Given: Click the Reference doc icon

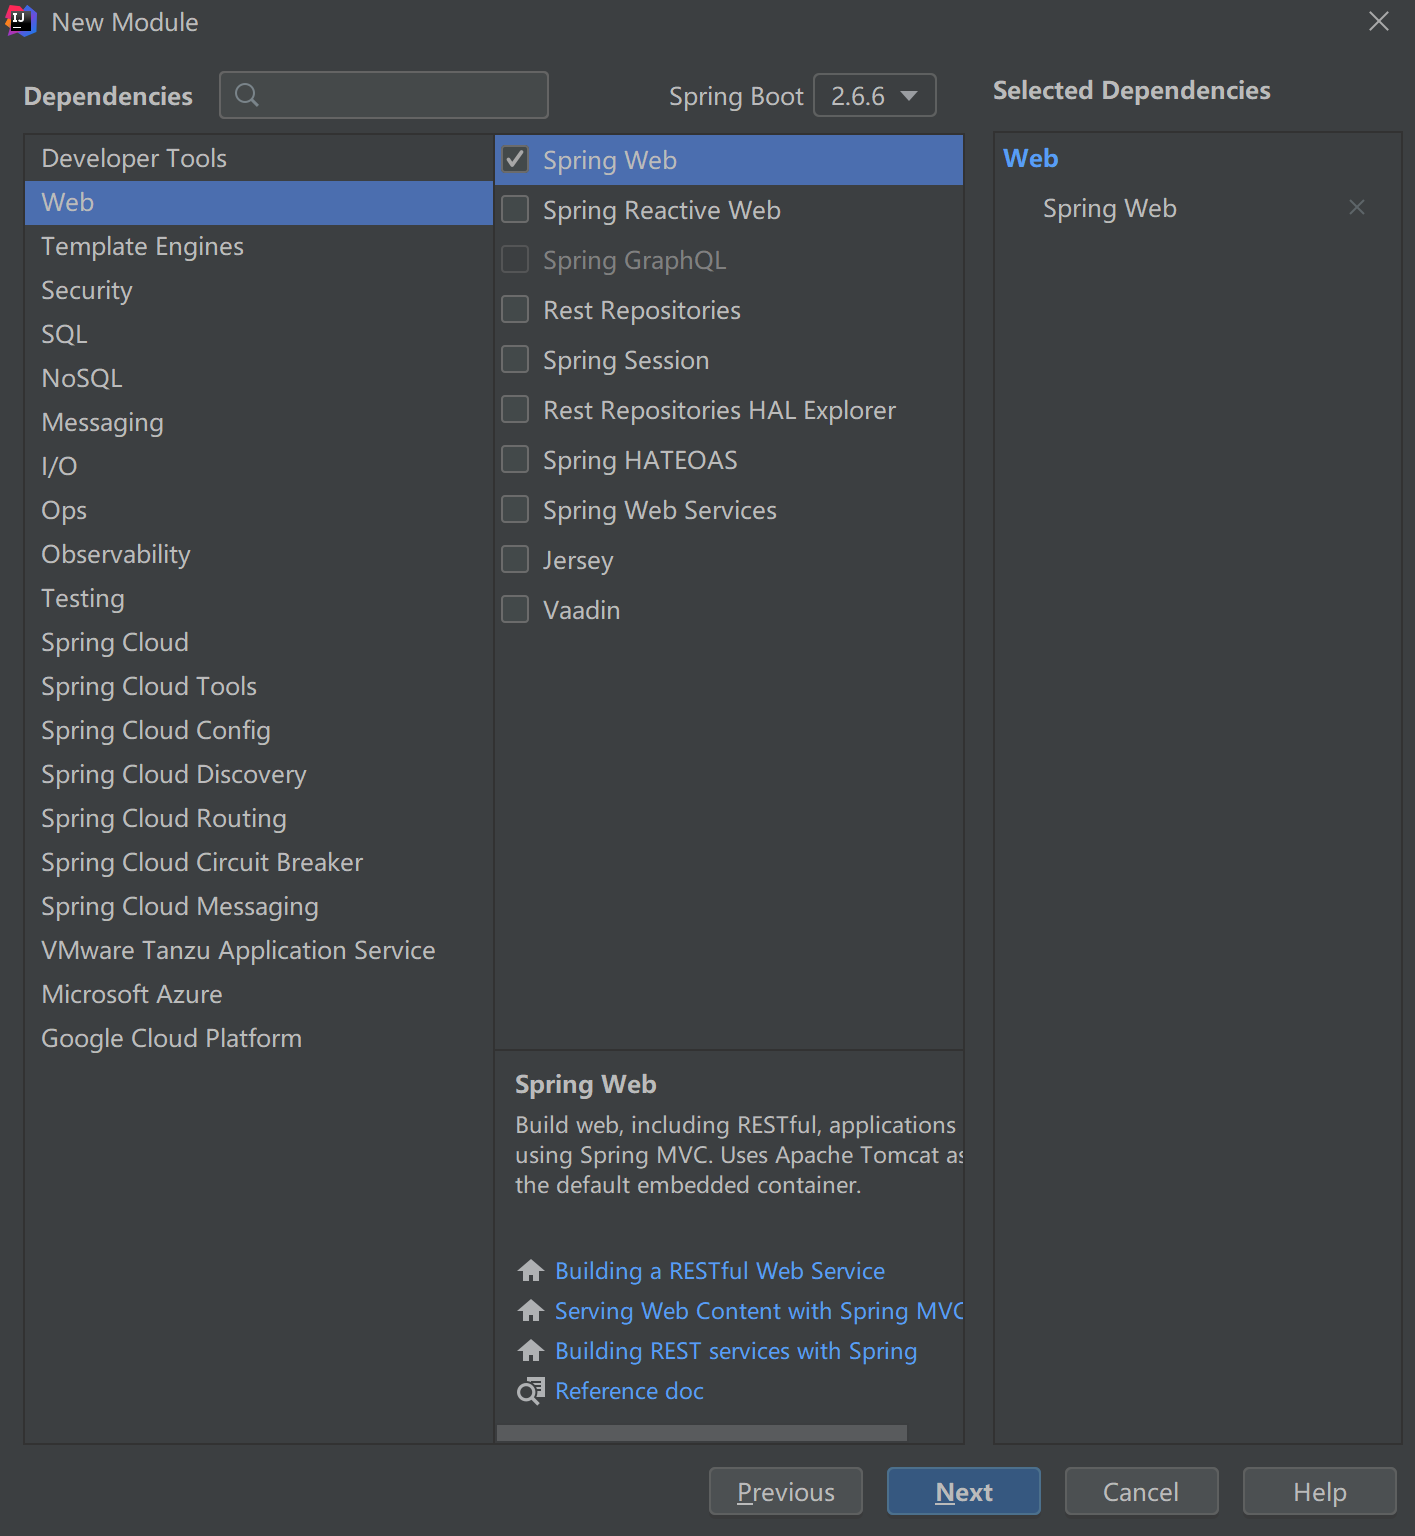Looking at the screenshot, I should pos(531,1391).
